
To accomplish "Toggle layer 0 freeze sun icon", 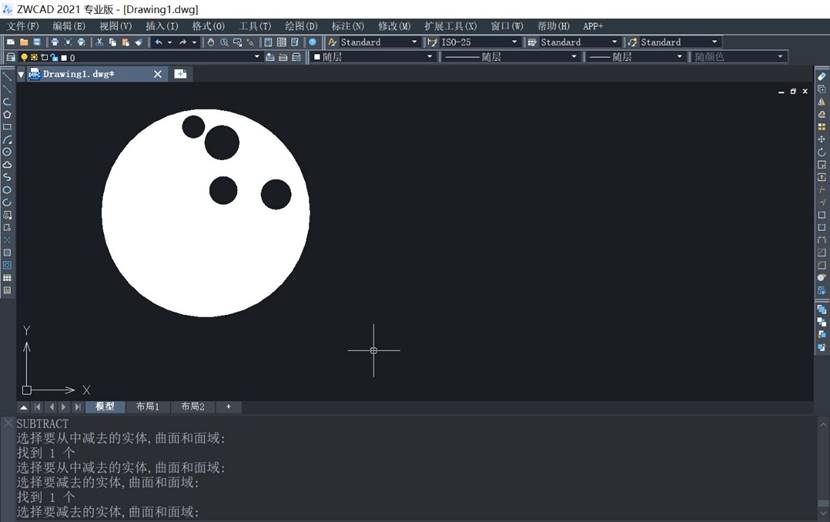I will [x=33, y=58].
